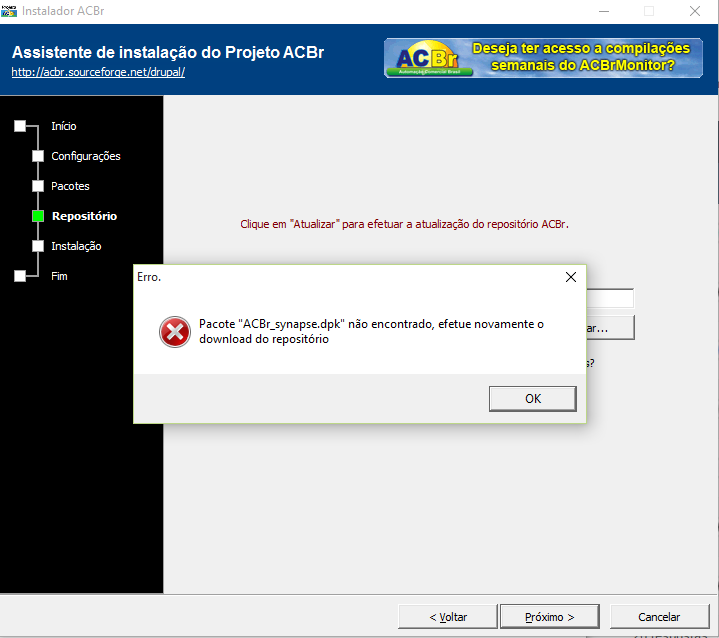Select the Início step marker
This screenshot has height=638, width=719.
pyautogui.click(x=20, y=126)
